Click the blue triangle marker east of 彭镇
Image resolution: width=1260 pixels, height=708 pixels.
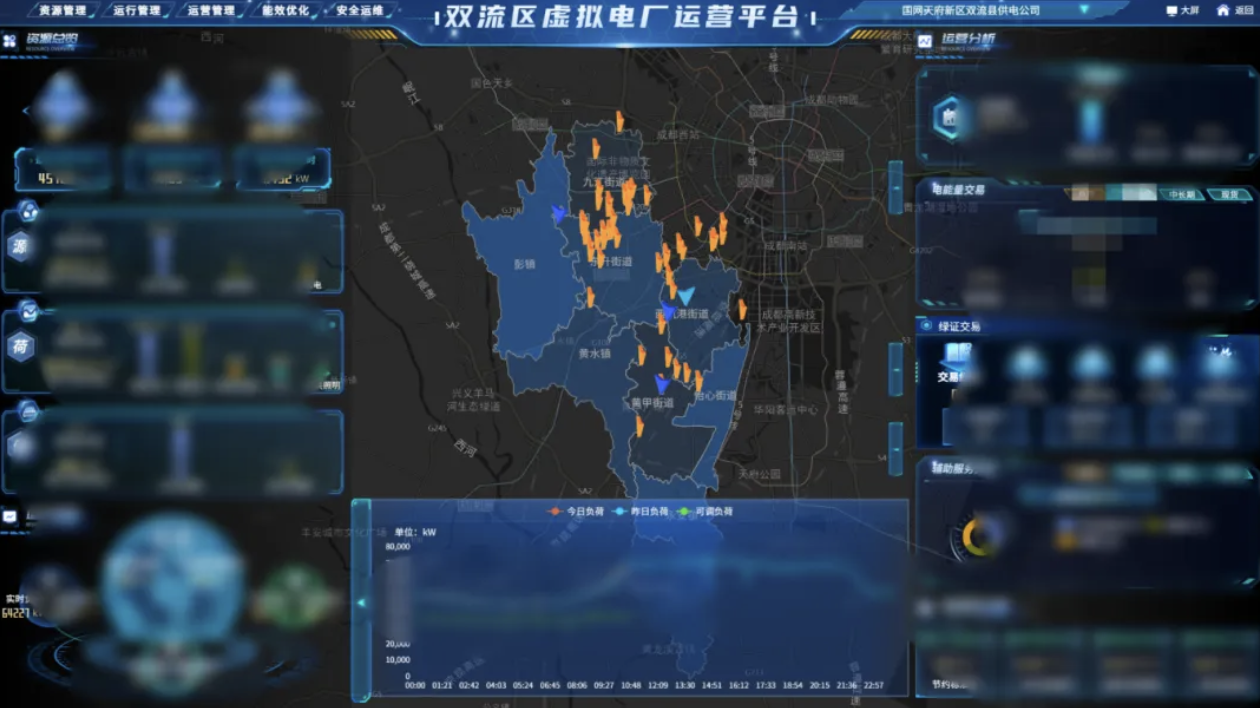tap(558, 213)
